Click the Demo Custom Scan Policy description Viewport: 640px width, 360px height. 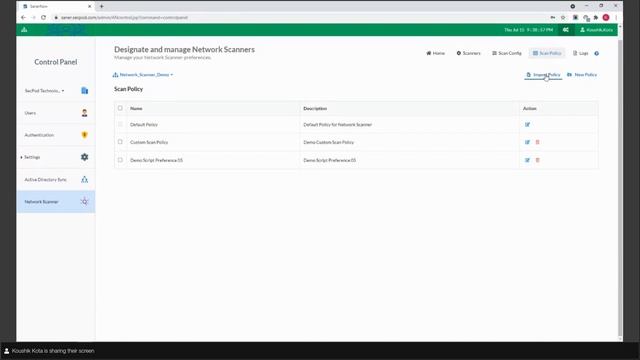(x=329, y=142)
